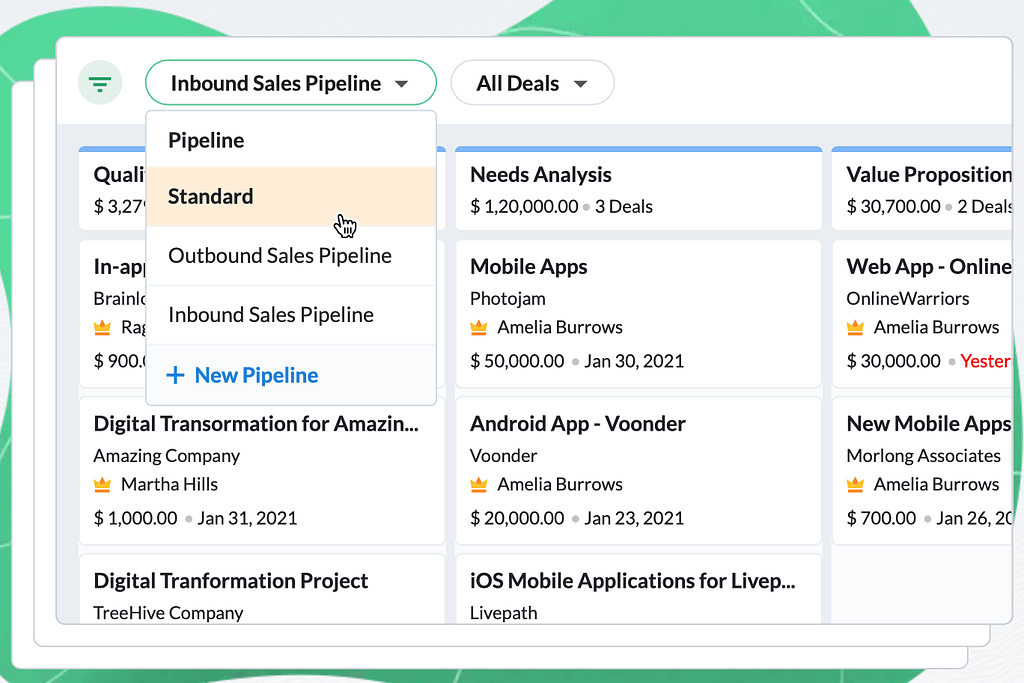Click the Voonder company name

[x=504, y=456]
